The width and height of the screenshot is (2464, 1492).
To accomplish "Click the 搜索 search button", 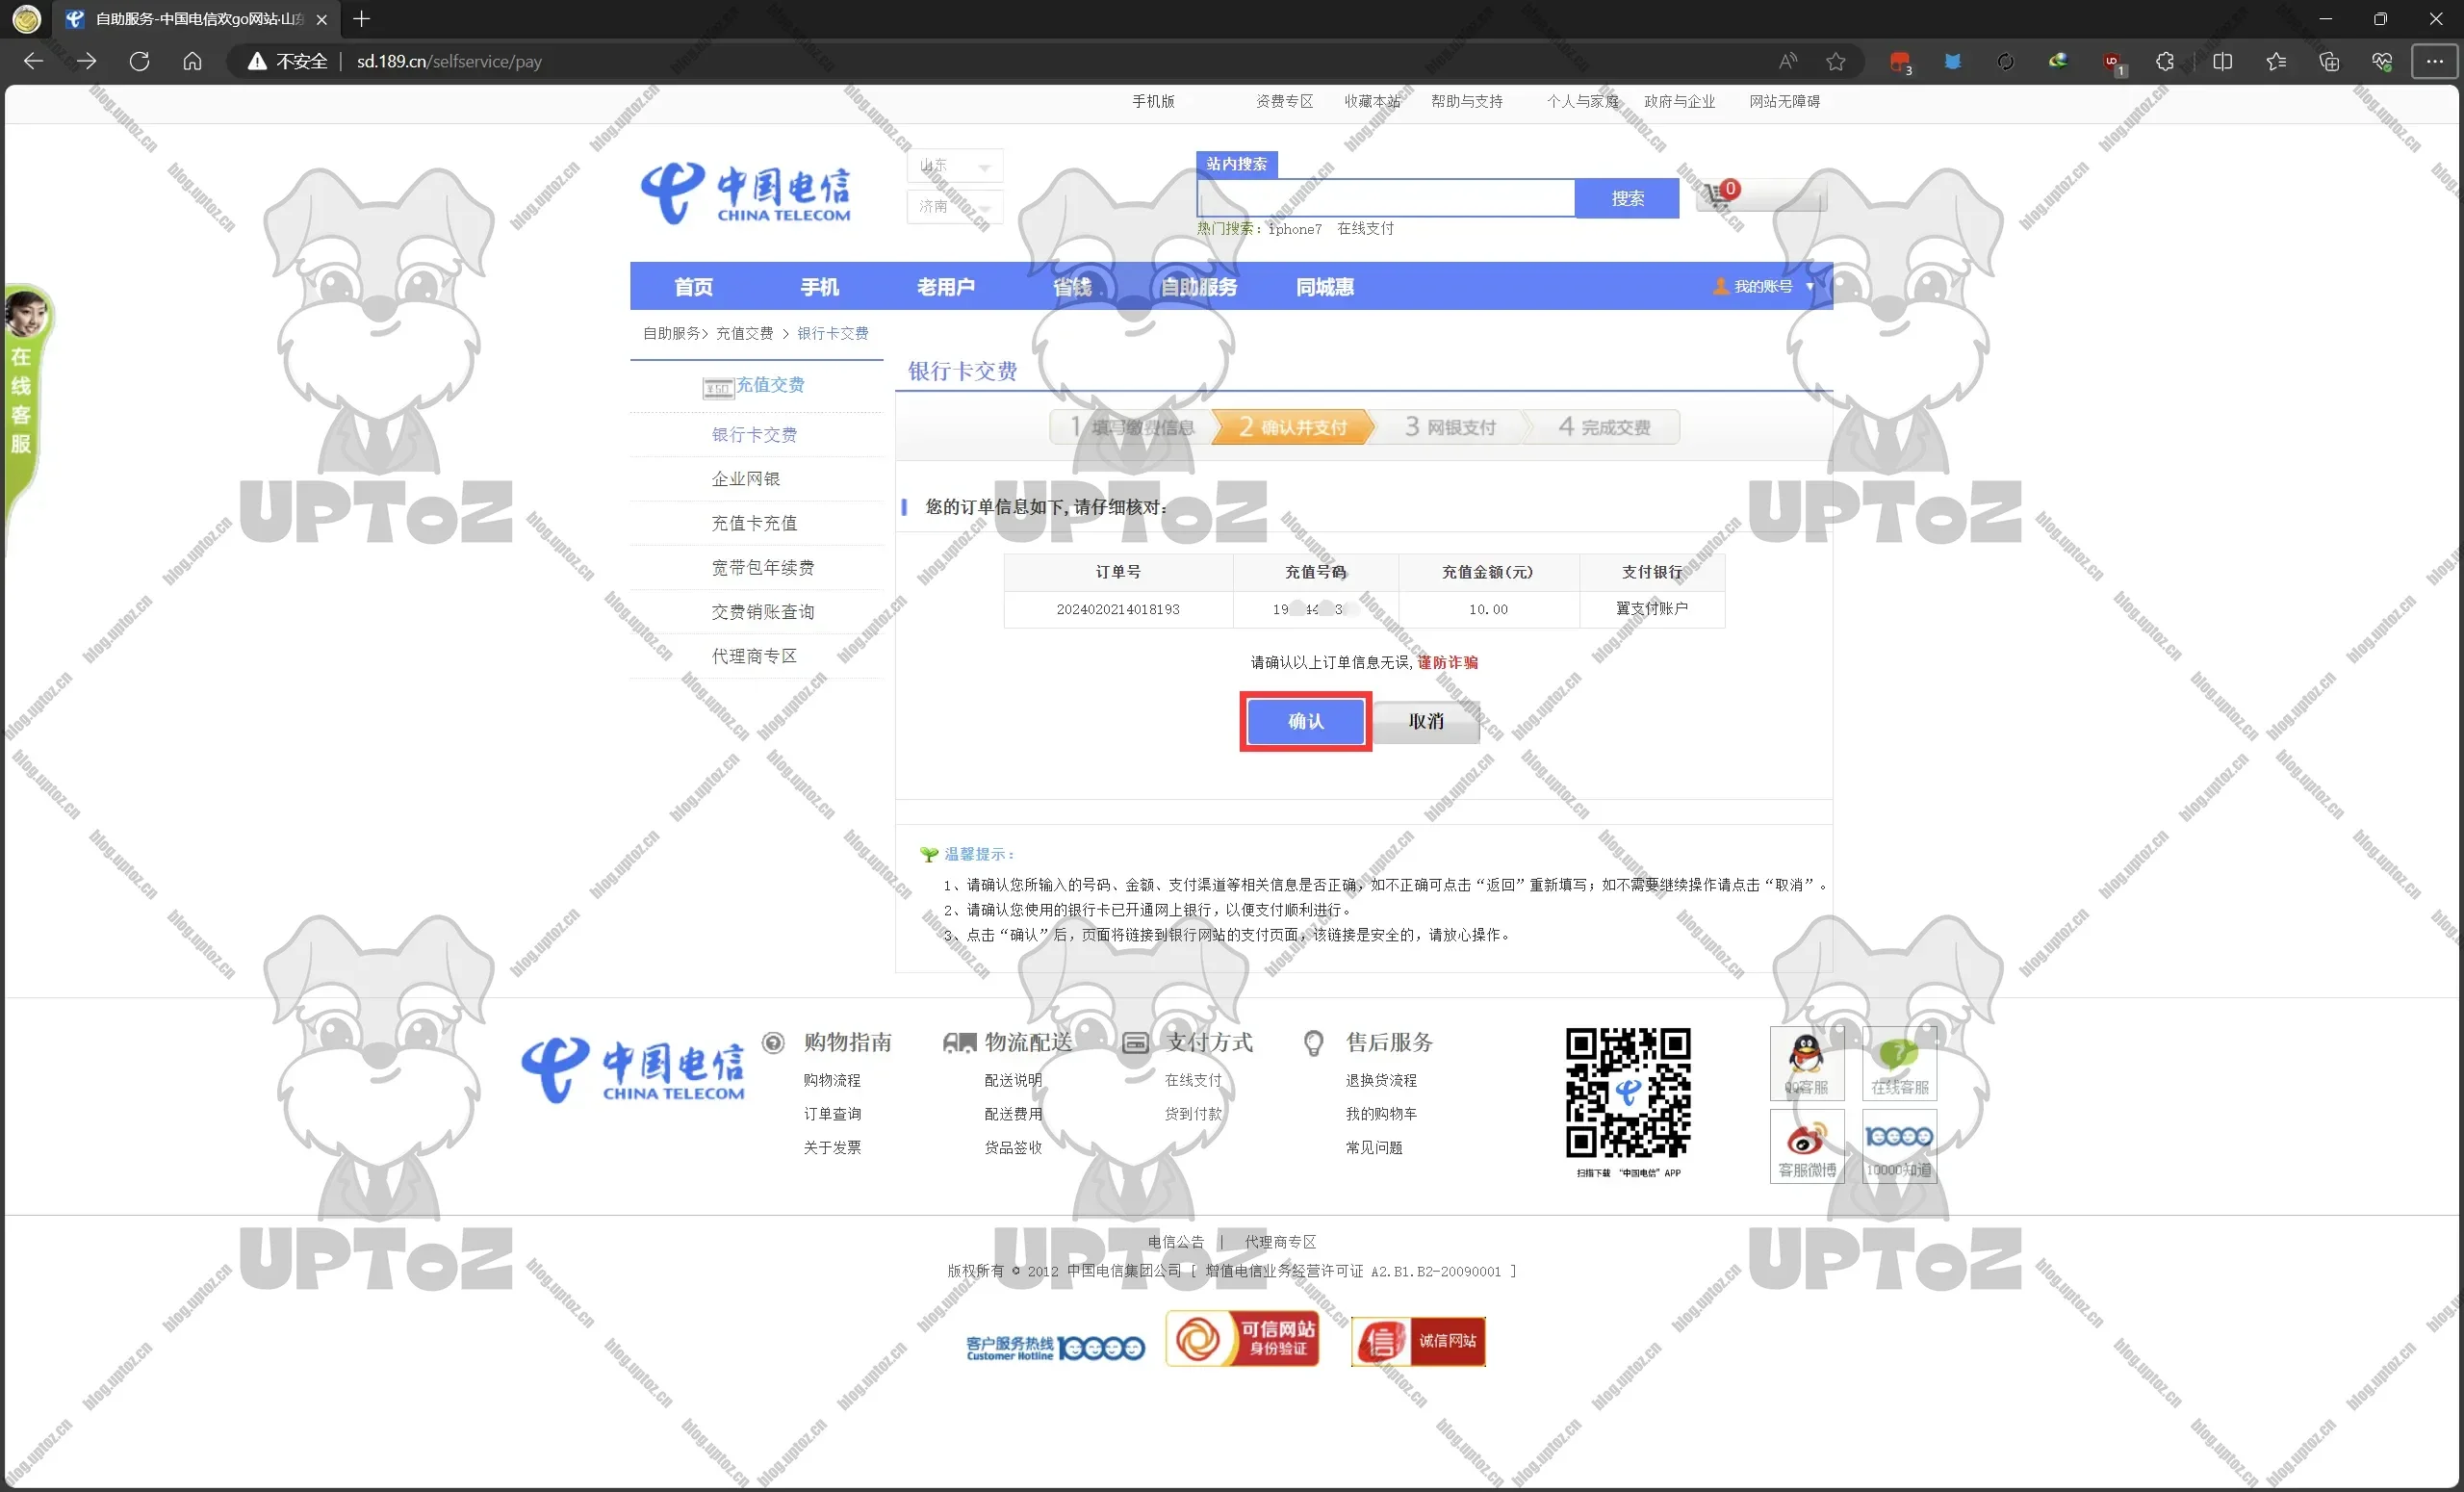I will click(1626, 198).
